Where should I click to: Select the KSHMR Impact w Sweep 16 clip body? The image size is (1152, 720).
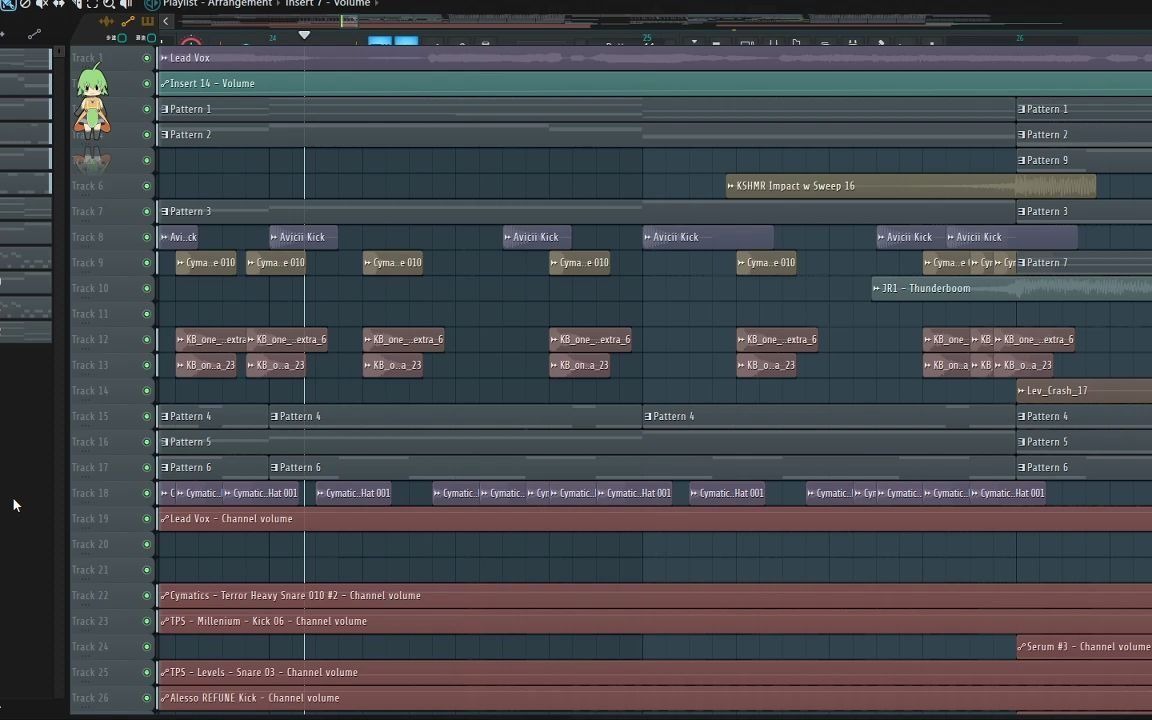(x=911, y=186)
